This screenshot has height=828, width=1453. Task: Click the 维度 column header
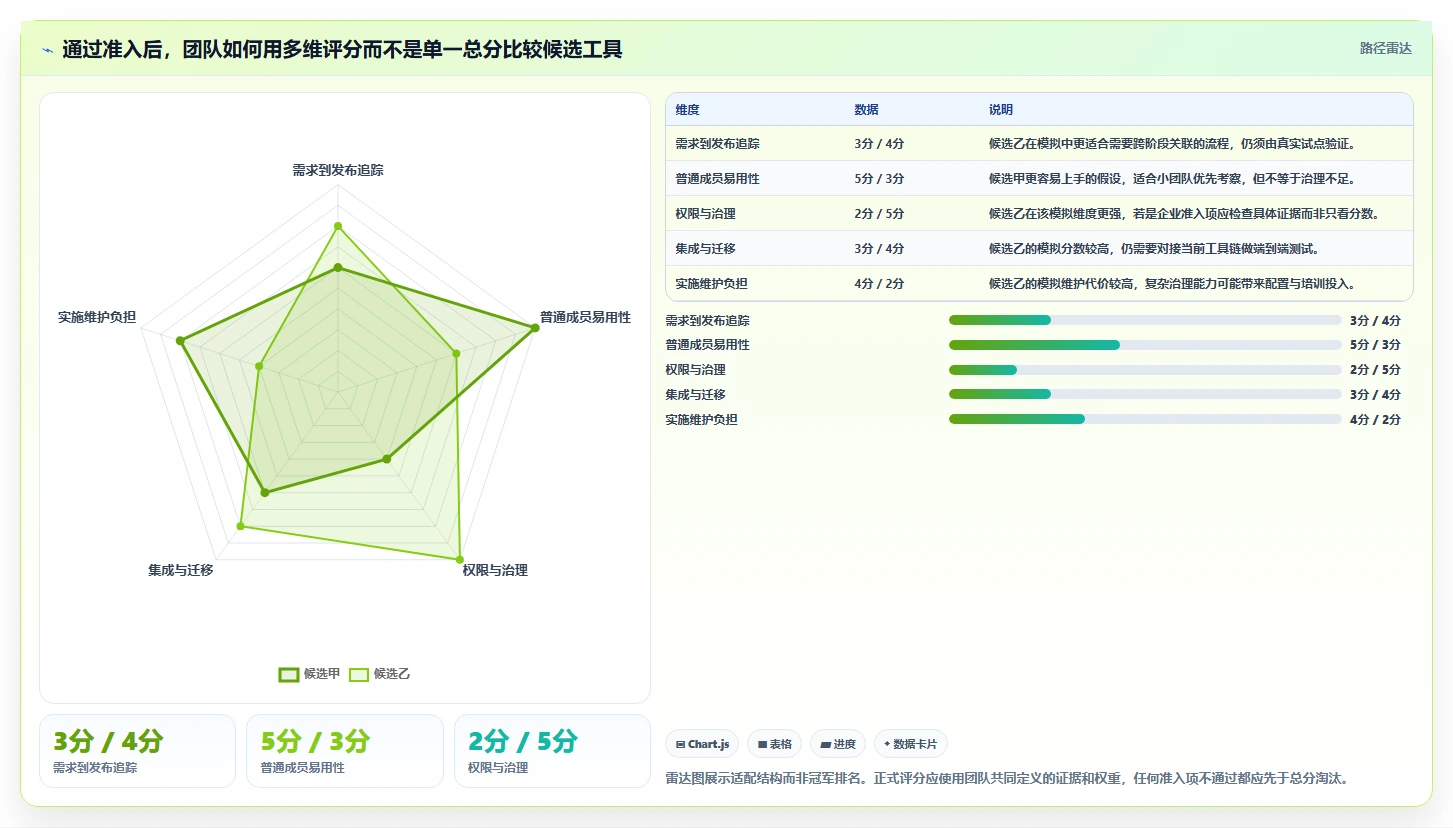687,110
